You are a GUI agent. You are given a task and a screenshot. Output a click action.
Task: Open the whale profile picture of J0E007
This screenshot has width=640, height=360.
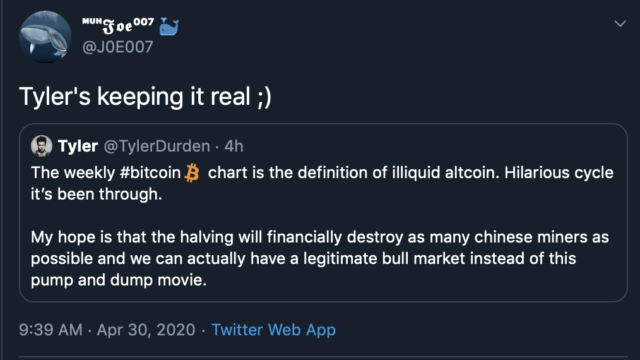click(45, 37)
